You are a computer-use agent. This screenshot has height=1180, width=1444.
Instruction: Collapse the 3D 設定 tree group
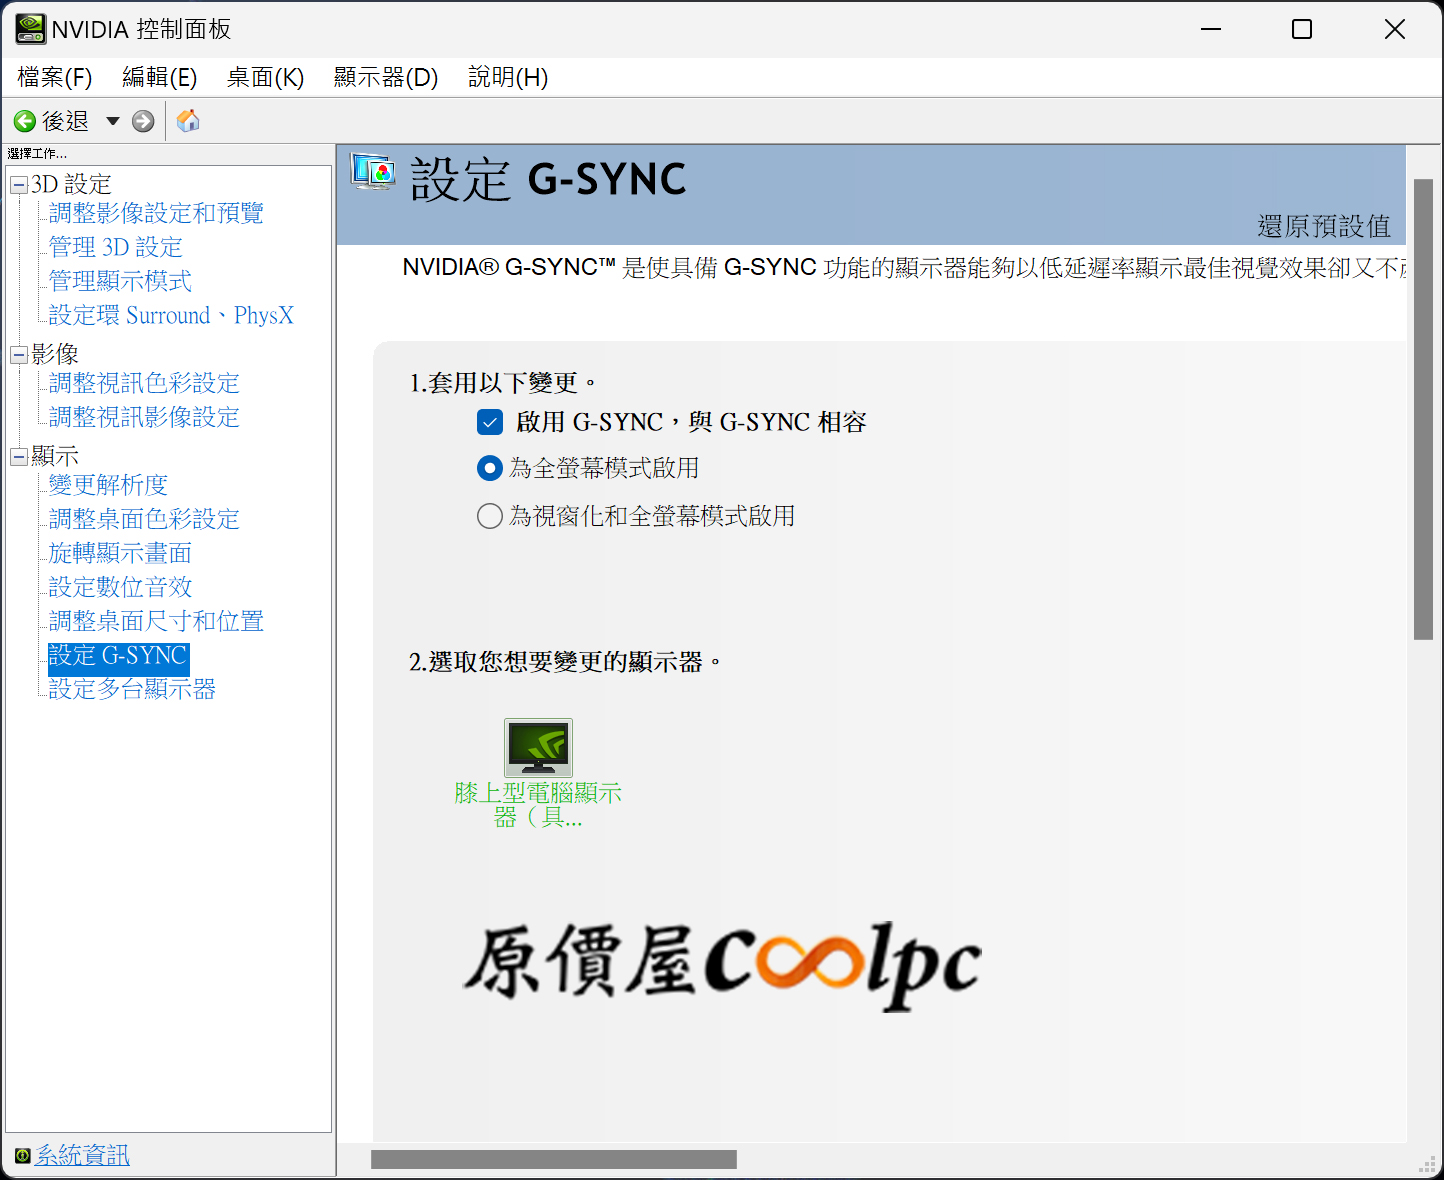click(x=19, y=185)
